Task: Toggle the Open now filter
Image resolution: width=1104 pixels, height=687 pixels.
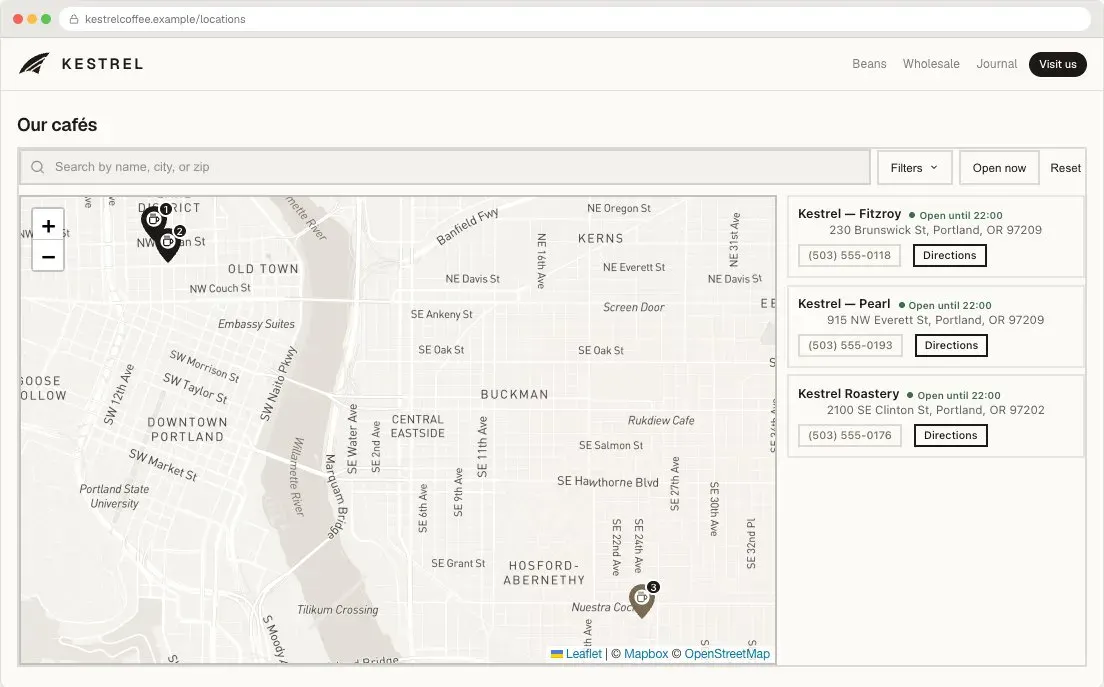Action: pyautogui.click(x=999, y=168)
